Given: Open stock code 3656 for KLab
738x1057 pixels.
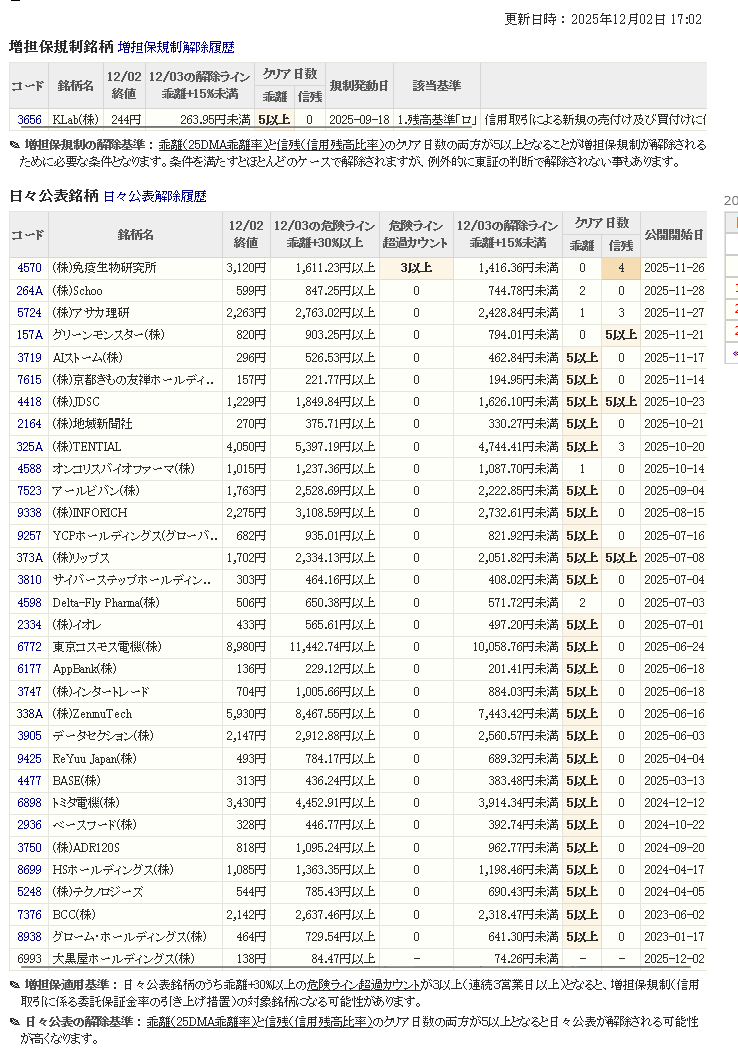Looking at the screenshot, I should coord(29,120).
